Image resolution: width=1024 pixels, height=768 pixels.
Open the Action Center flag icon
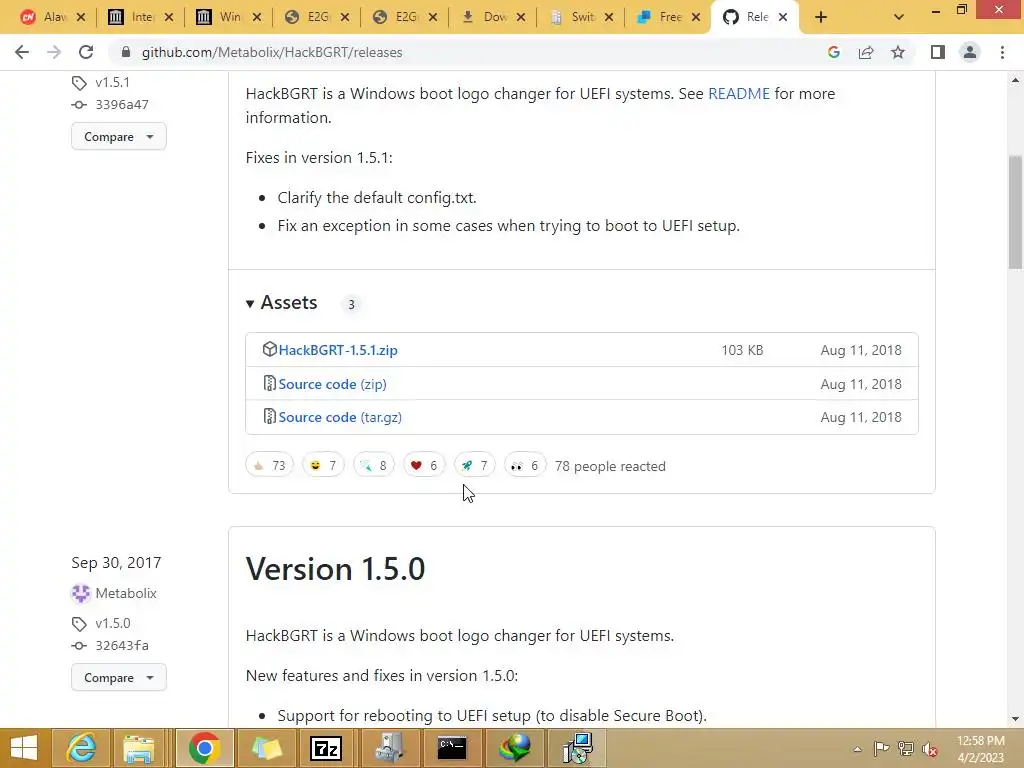click(x=881, y=749)
